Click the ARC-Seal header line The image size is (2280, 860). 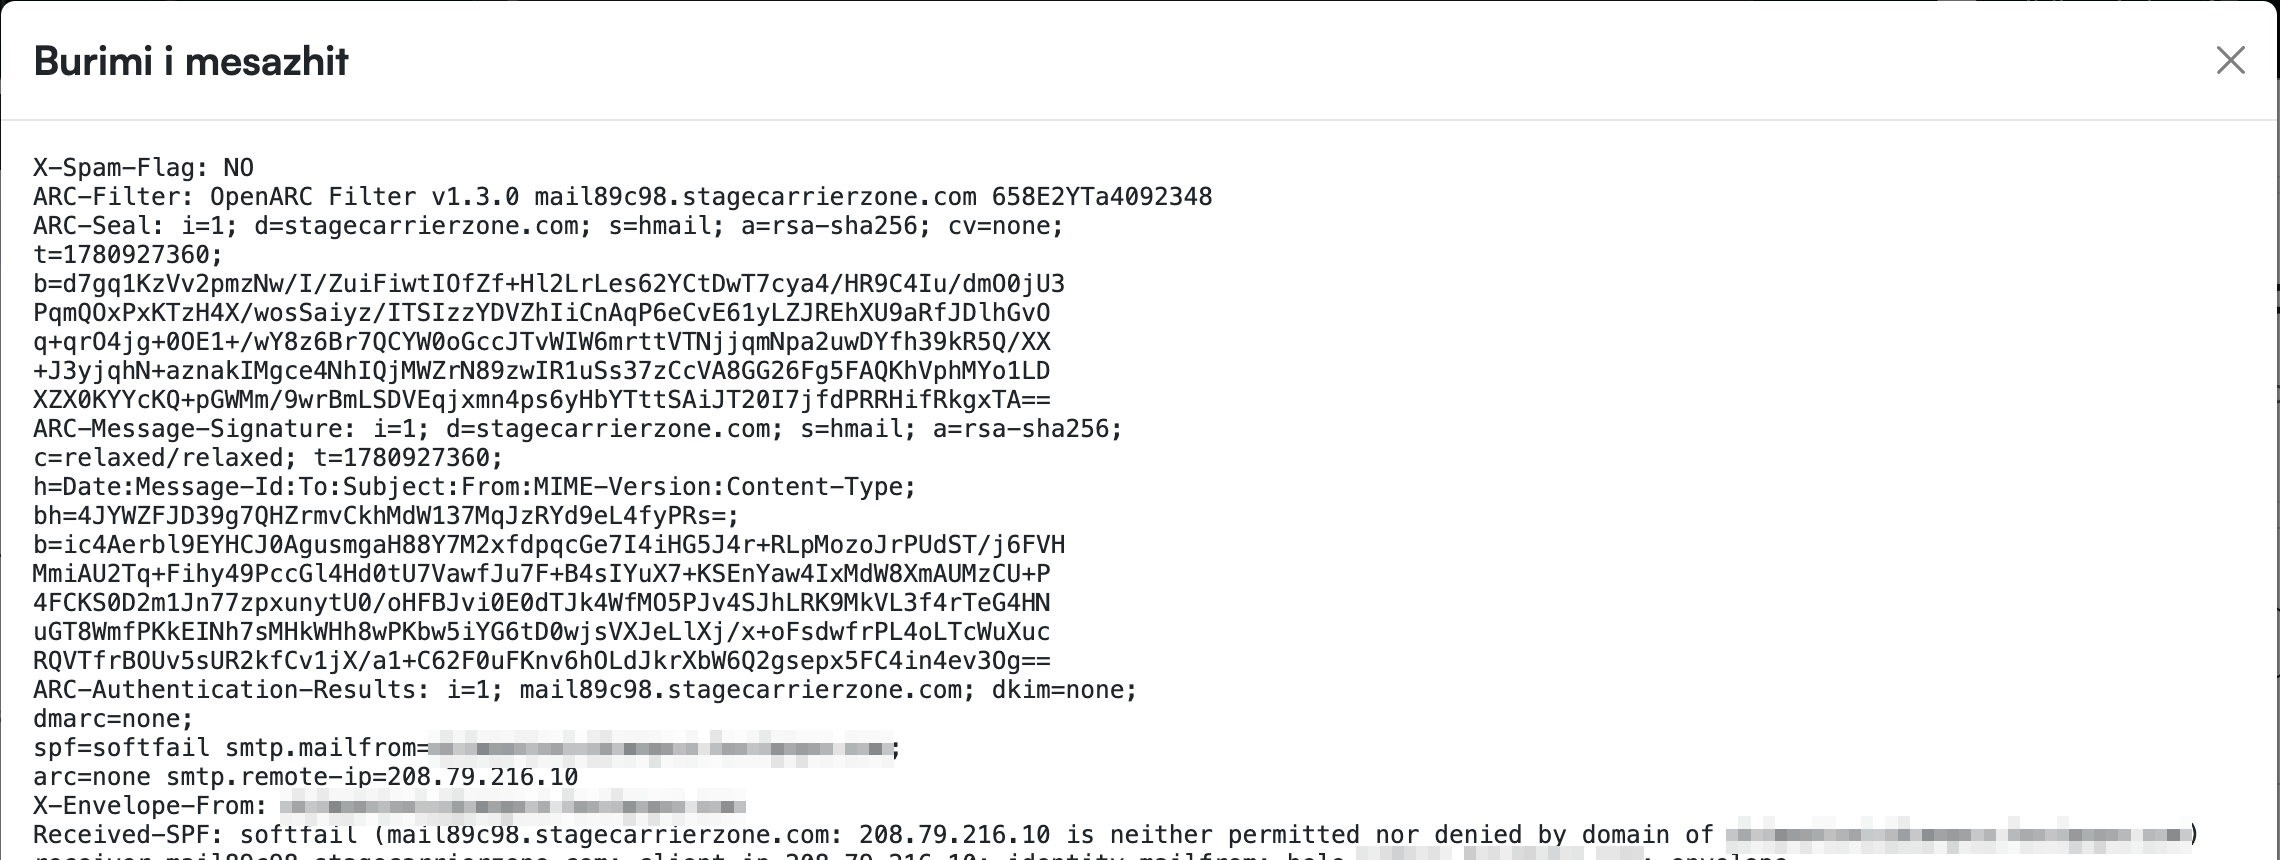pyautogui.click(x=548, y=225)
